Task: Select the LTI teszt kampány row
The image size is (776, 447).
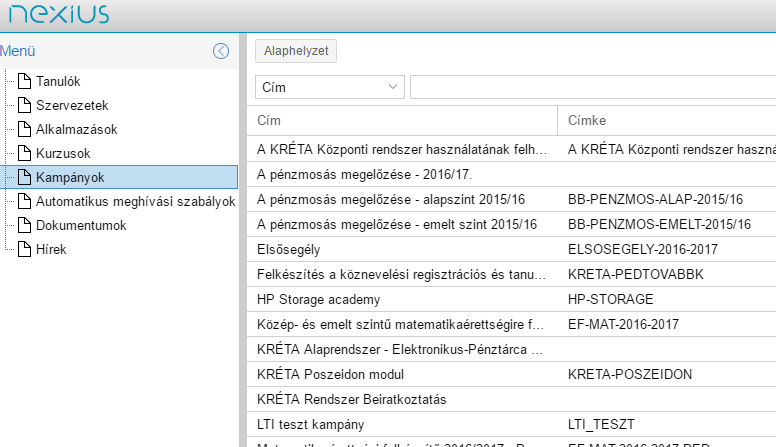Action: [x=400, y=424]
